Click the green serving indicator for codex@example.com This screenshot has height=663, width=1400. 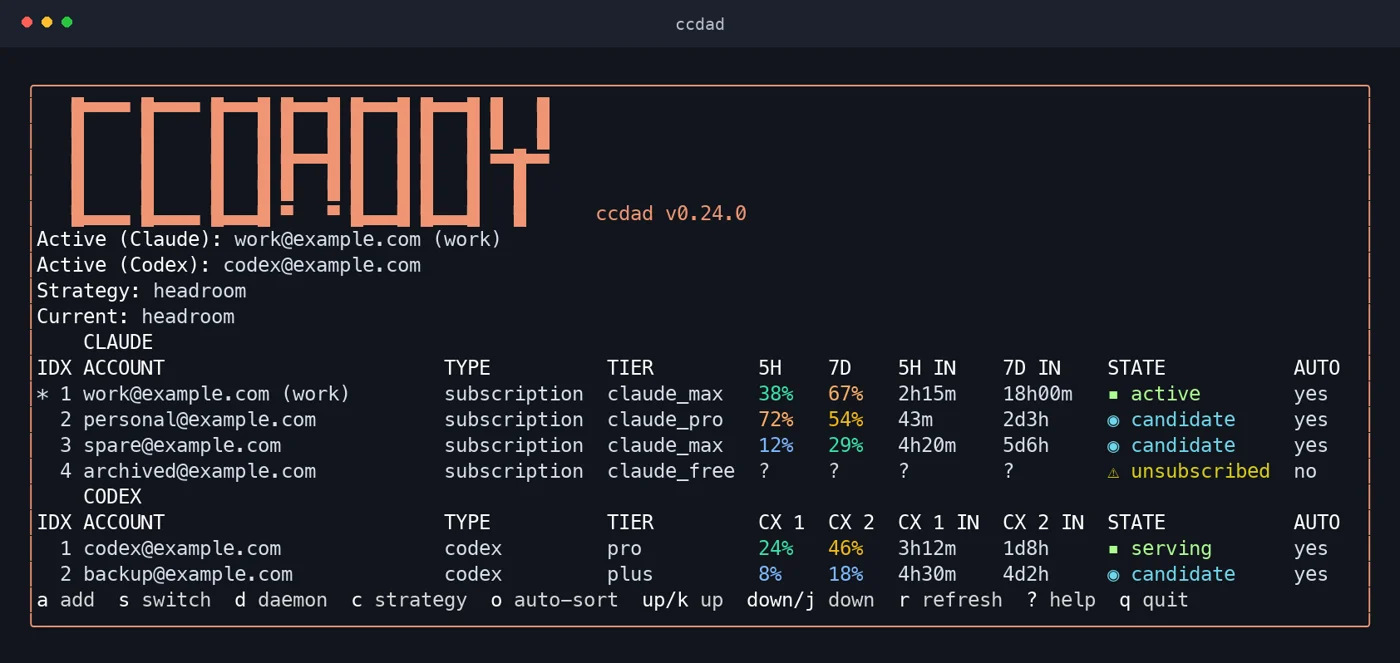coord(1113,549)
